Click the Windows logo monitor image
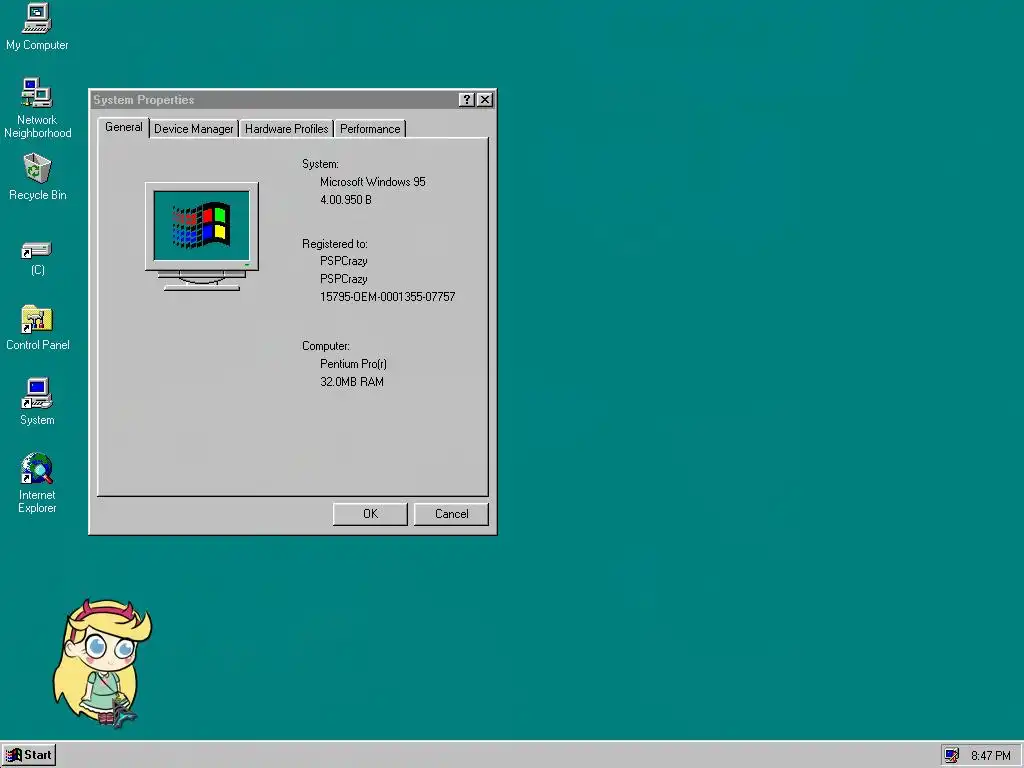Screen dimensions: 1024x768 tap(202, 236)
